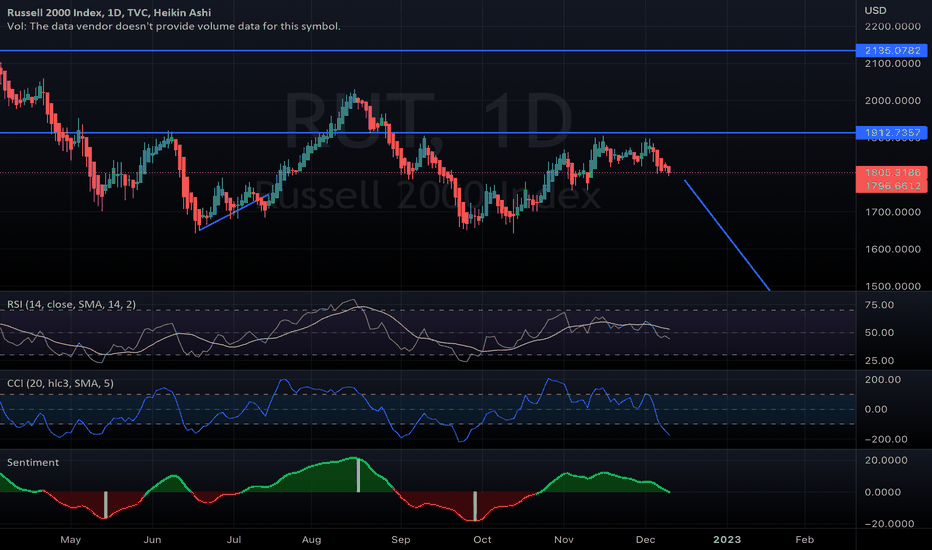Click the Russell 2000 Index chart title
The height and width of the screenshot is (550, 932).
[109, 12]
